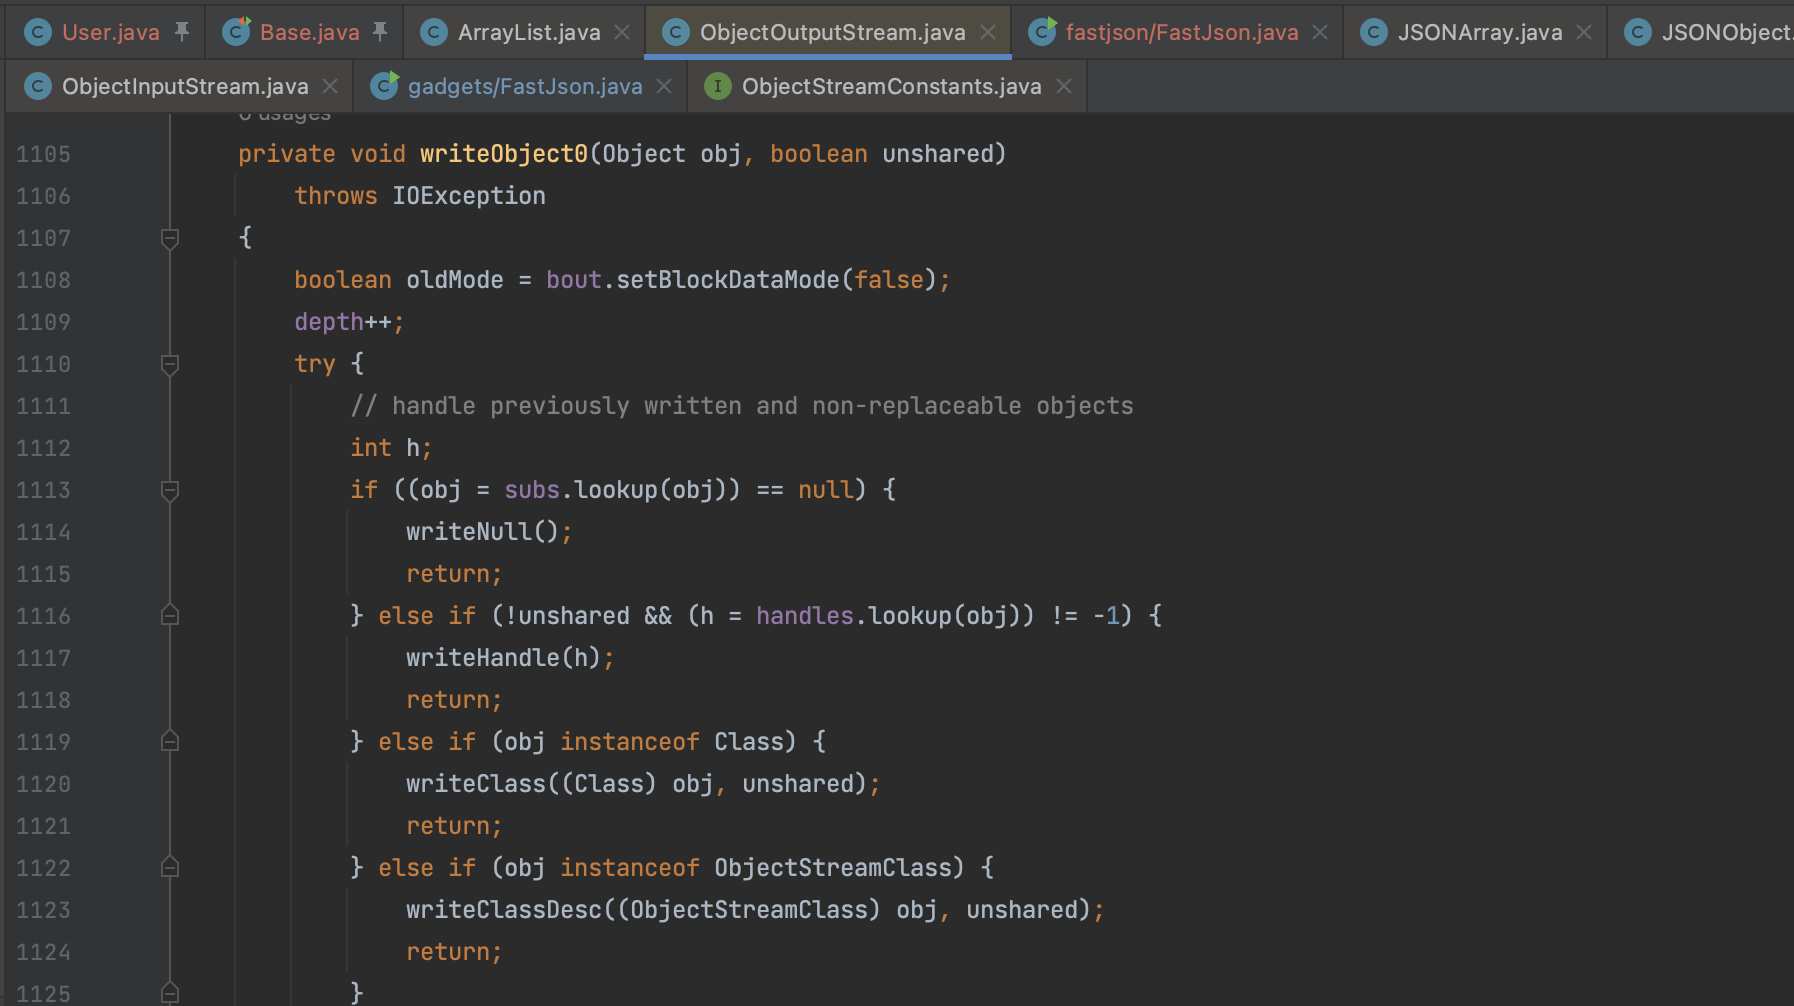
Task: Click the class icon on ArrayList.java tab
Action: click(433, 32)
